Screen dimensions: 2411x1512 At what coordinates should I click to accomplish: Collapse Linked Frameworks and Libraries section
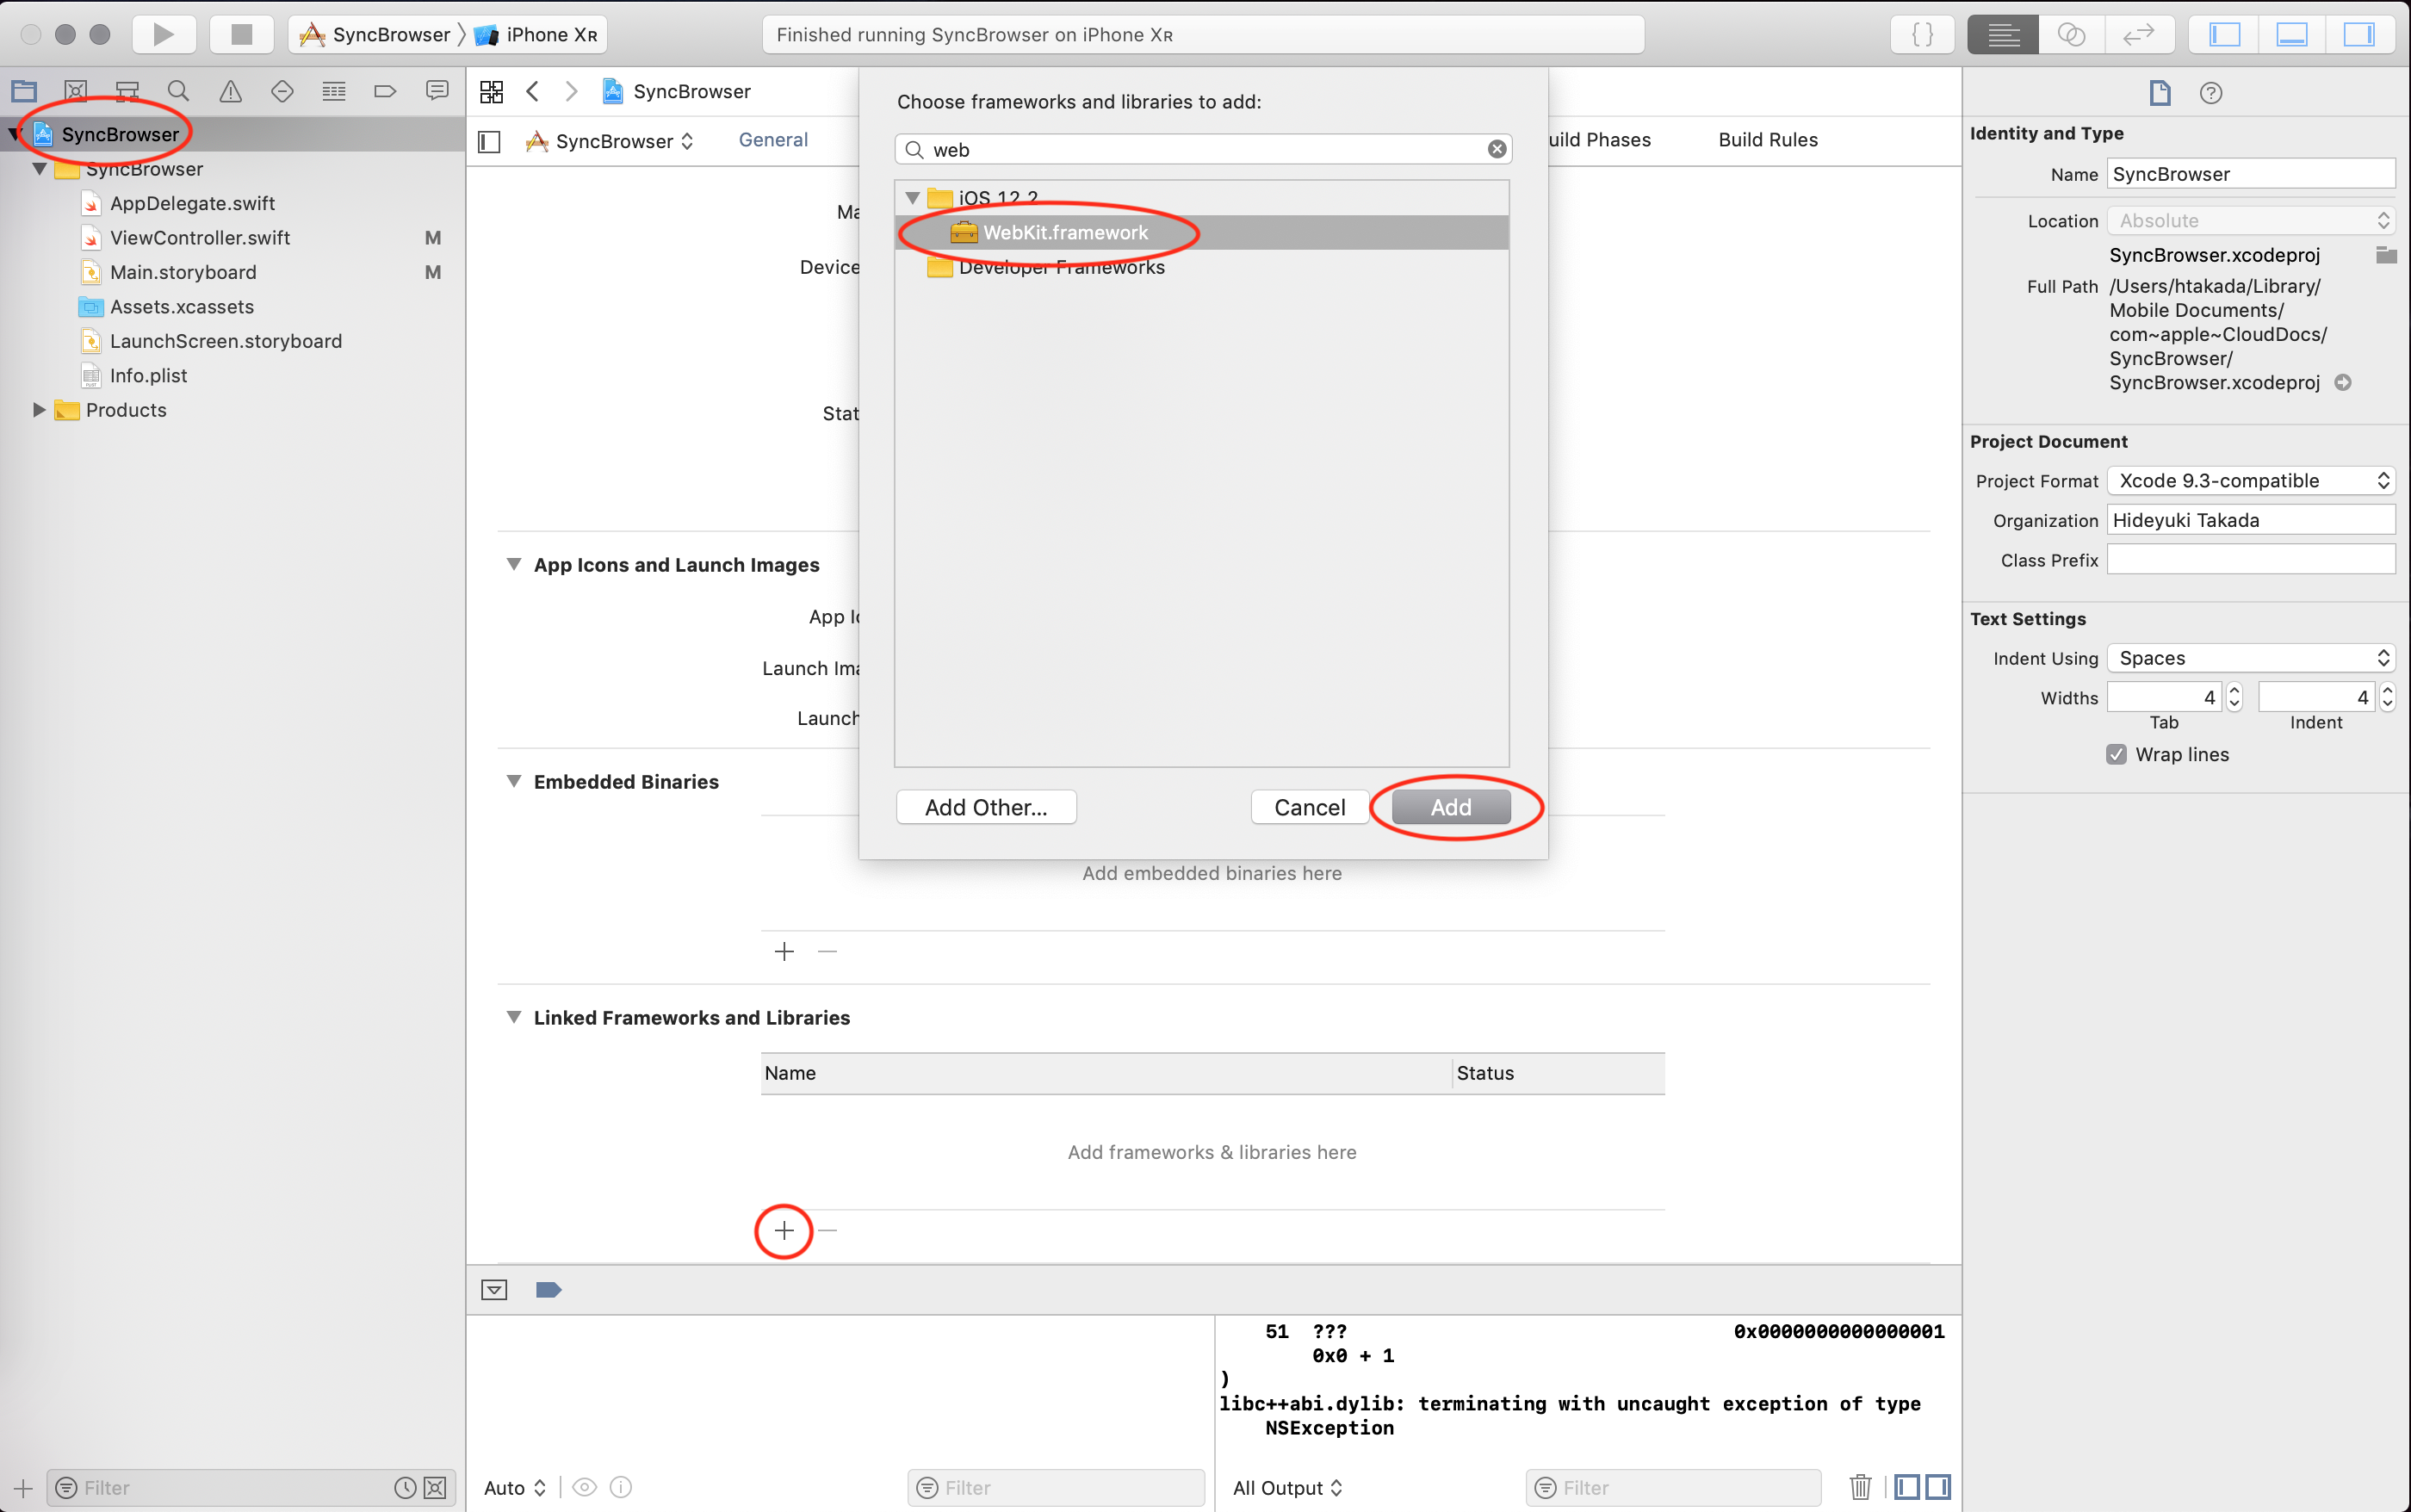coord(513,1017)
